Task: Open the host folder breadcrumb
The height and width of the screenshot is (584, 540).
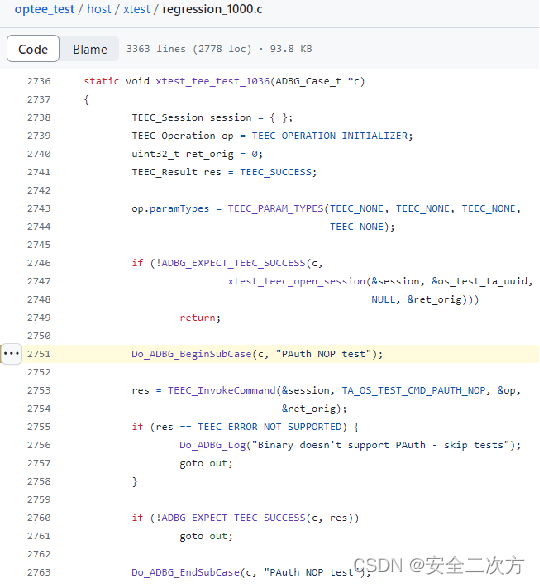Action: coord(99,9)
